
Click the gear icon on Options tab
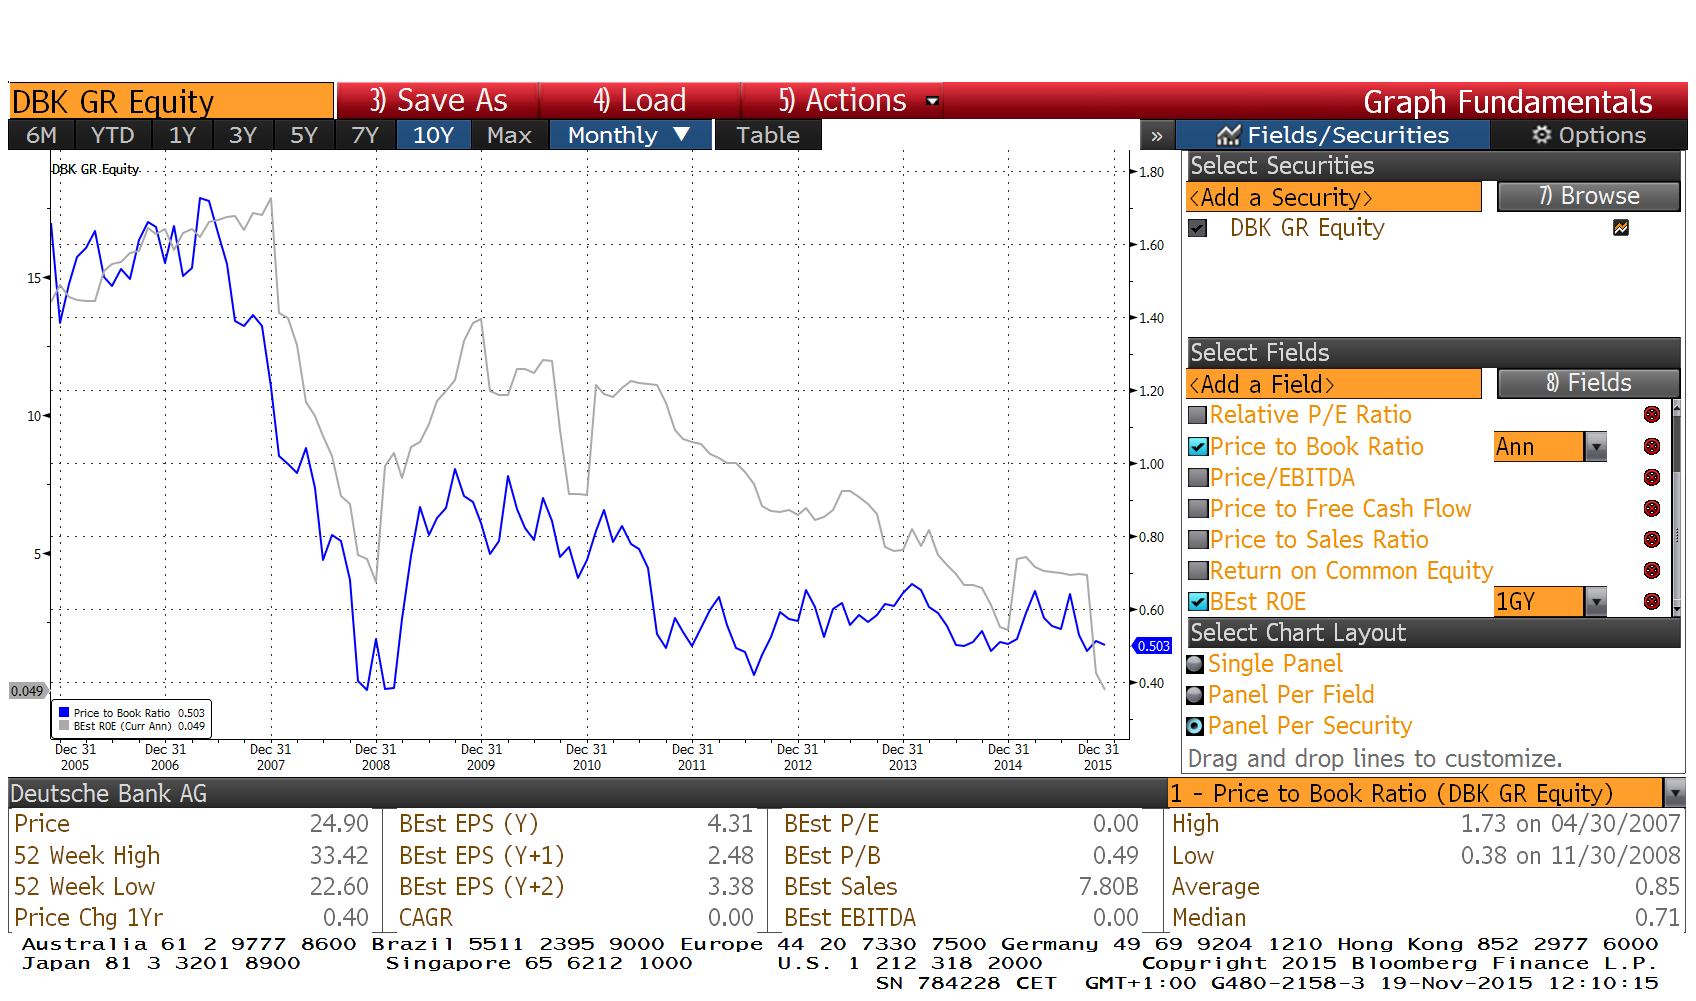(1542, 134)
